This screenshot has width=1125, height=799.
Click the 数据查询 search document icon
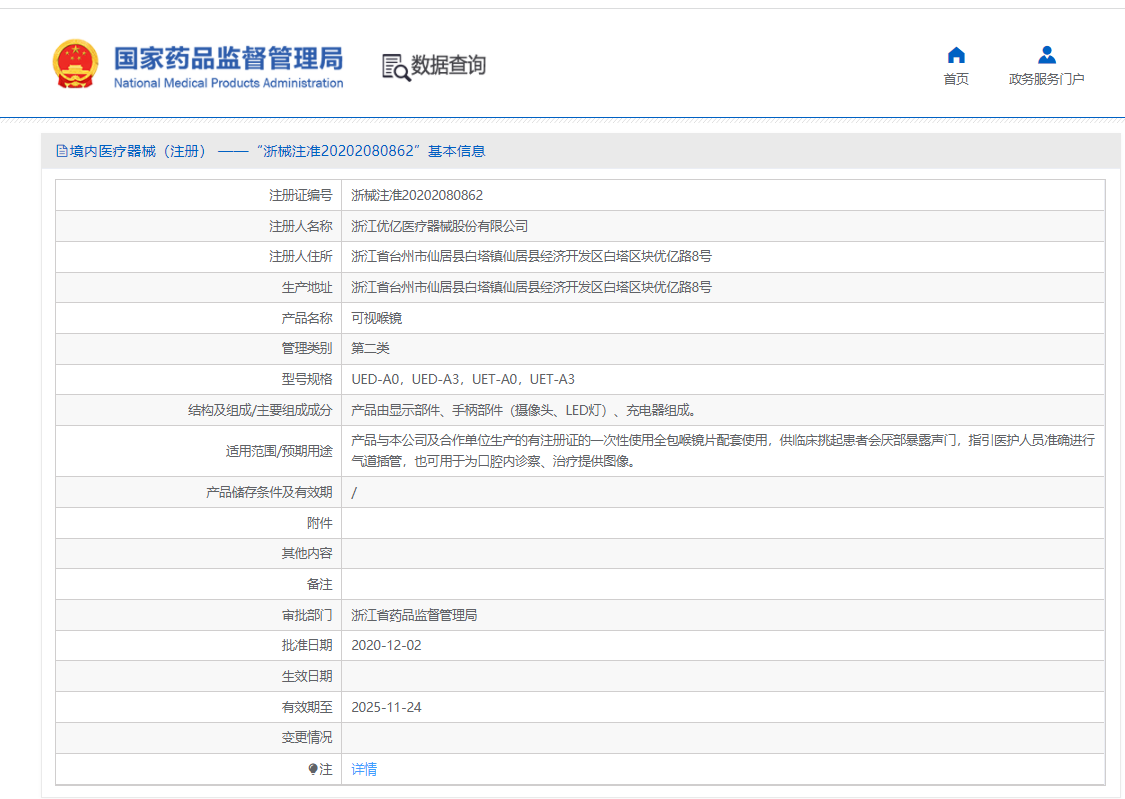[x=396, y=67]
